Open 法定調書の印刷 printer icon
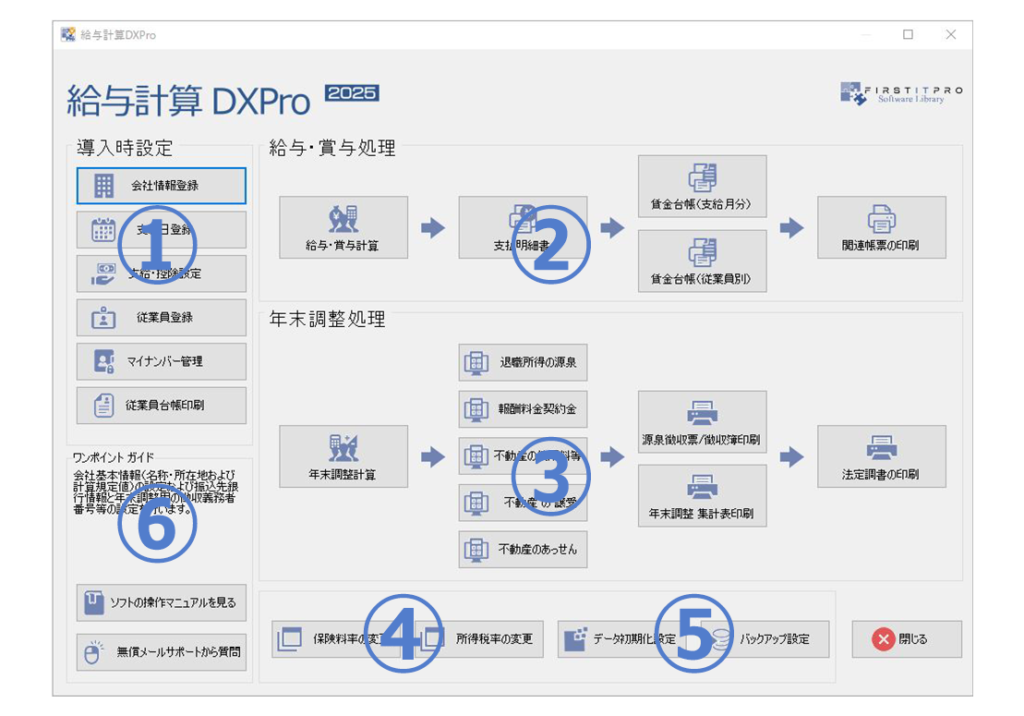 click(x=881, y=448)
